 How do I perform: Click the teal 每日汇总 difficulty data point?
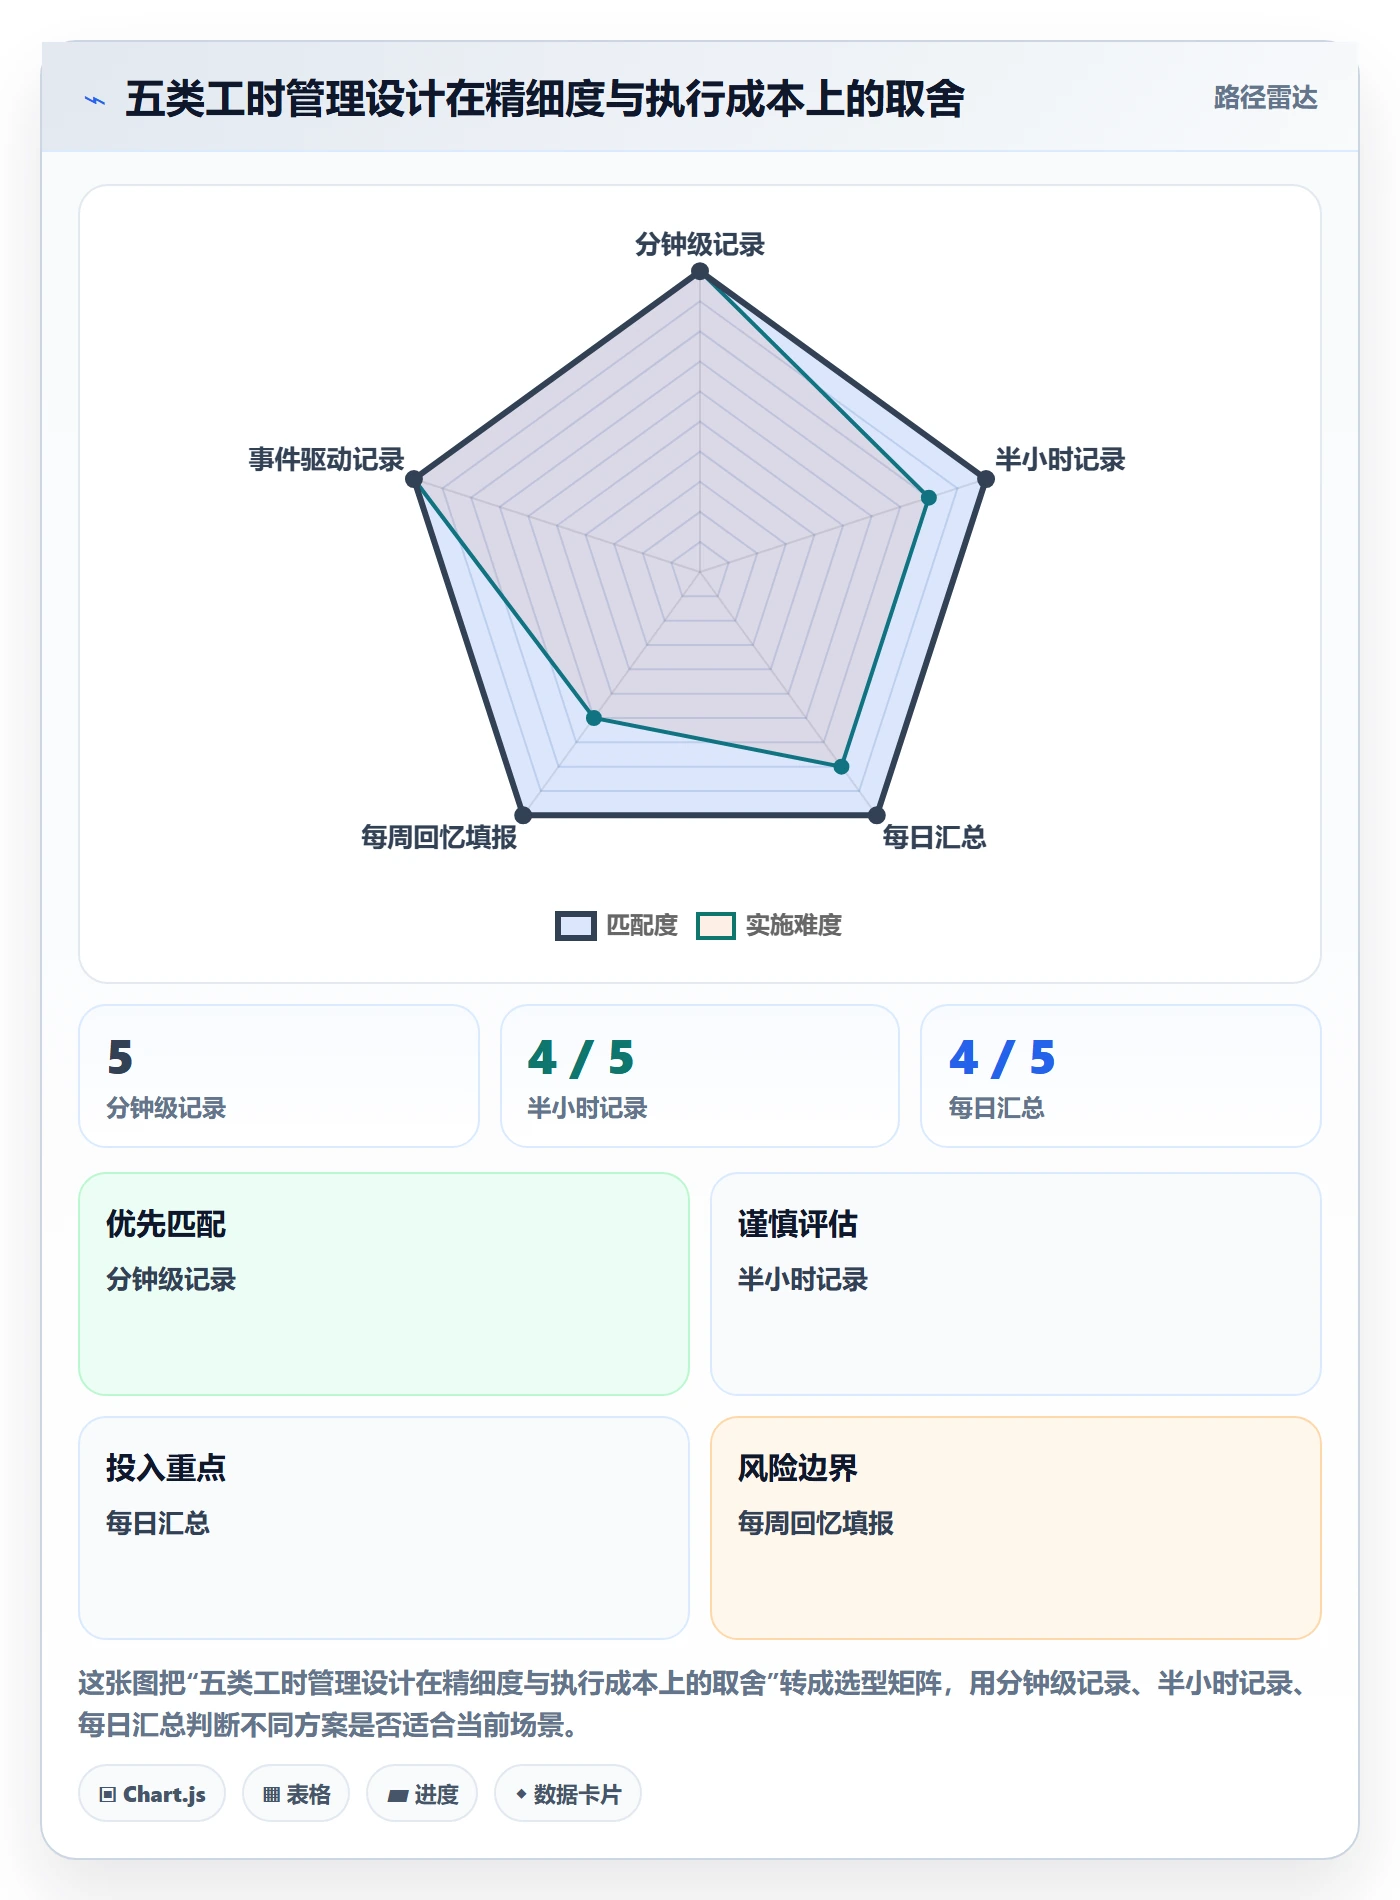tap(841, 766)
